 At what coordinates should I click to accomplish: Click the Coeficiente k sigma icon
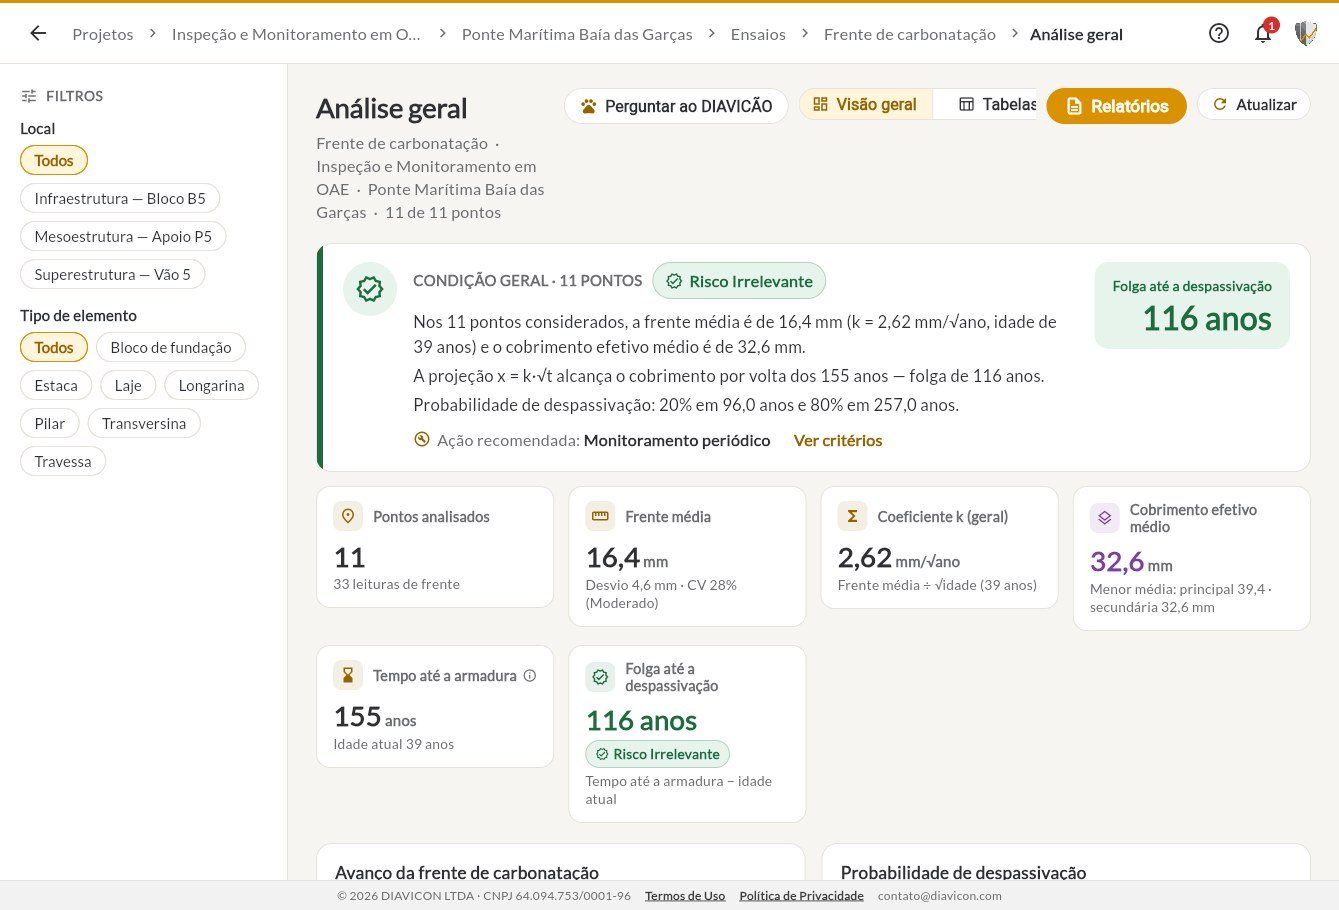[x=852, y=516]
